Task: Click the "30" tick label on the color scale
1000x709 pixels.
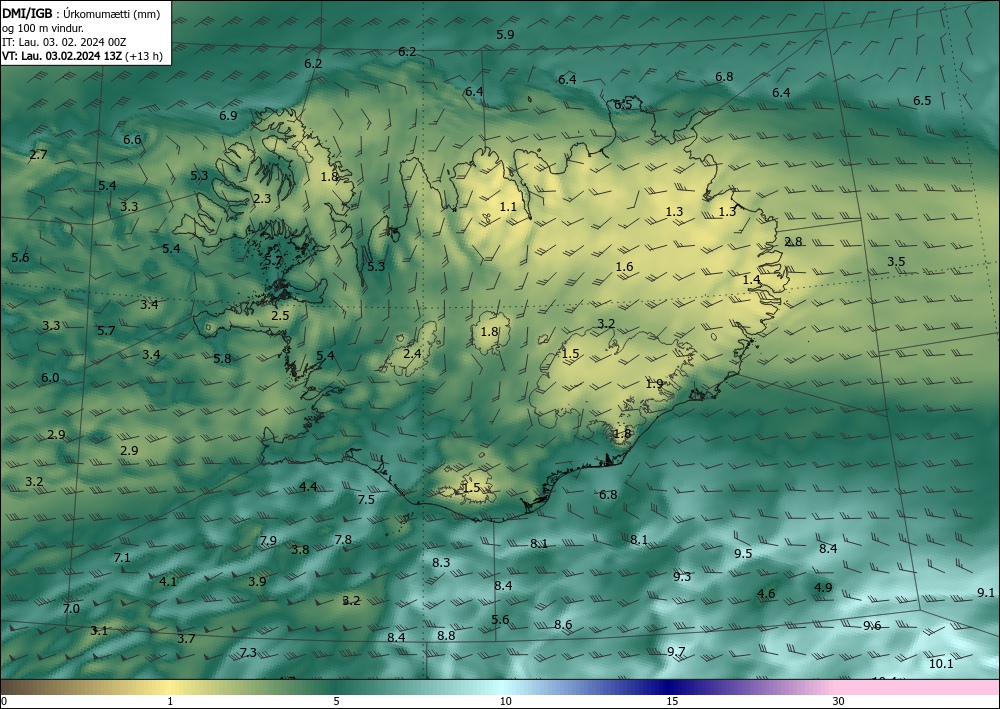Action: pyautogui.click(x=839, y=701)
